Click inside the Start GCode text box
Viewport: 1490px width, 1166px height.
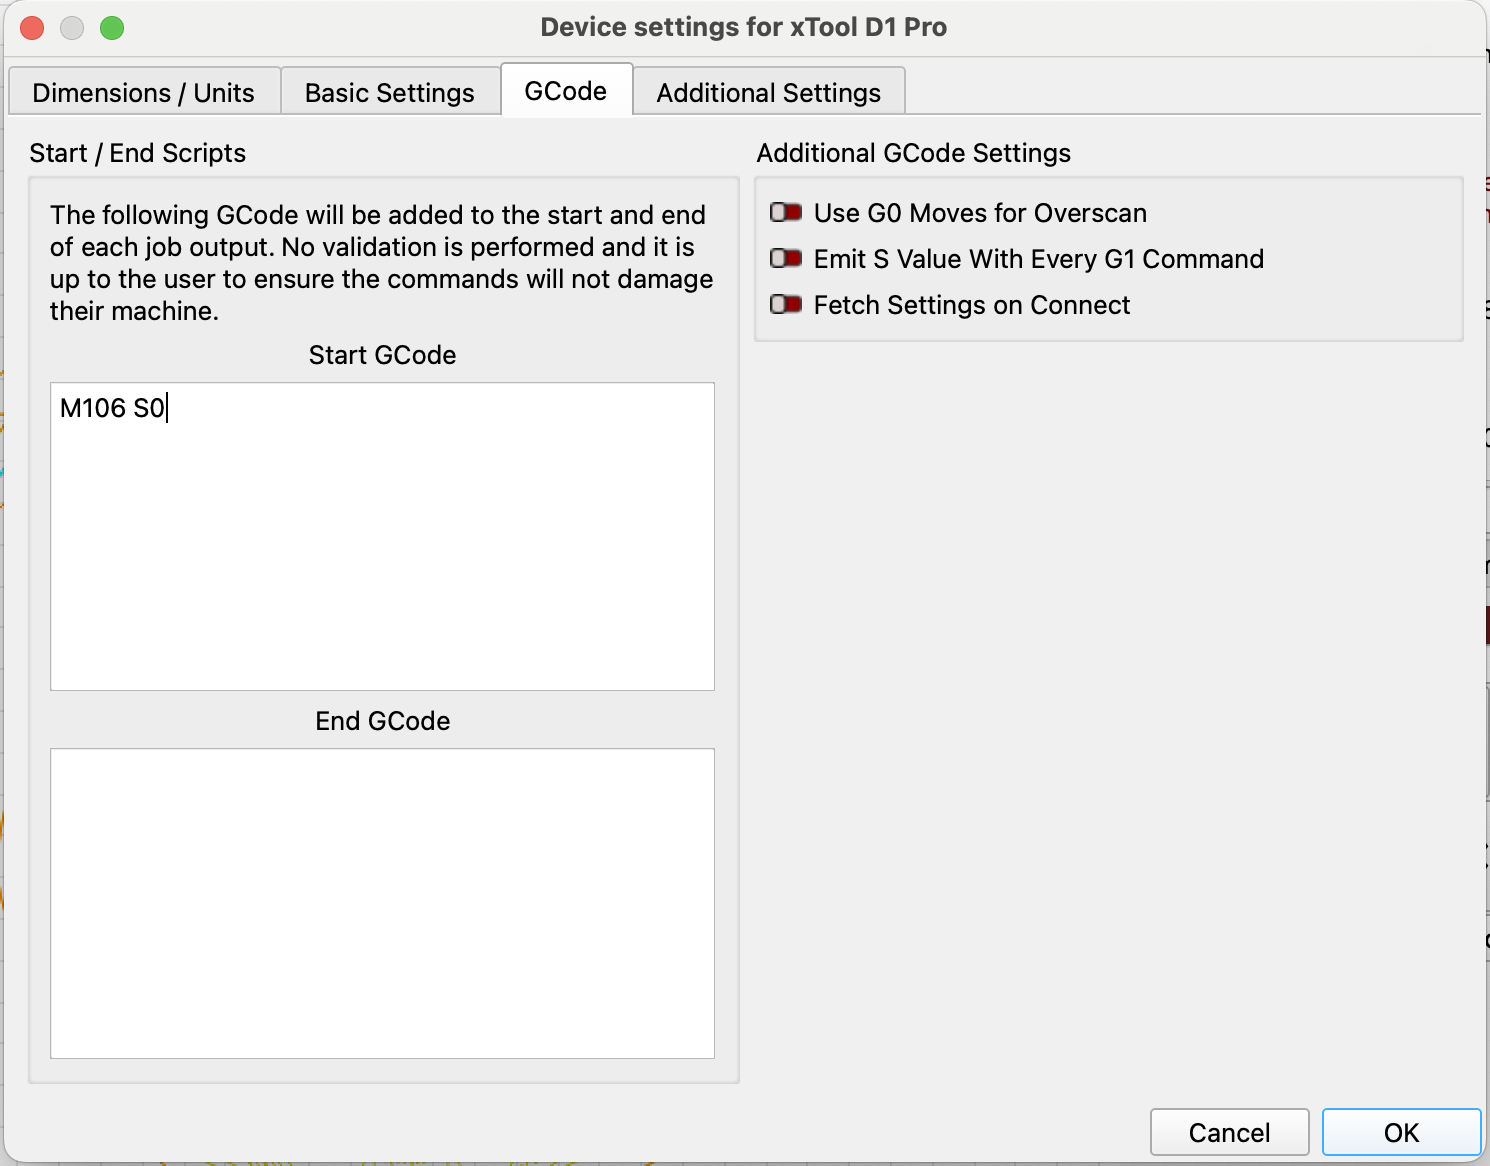(x=382, y=536)
